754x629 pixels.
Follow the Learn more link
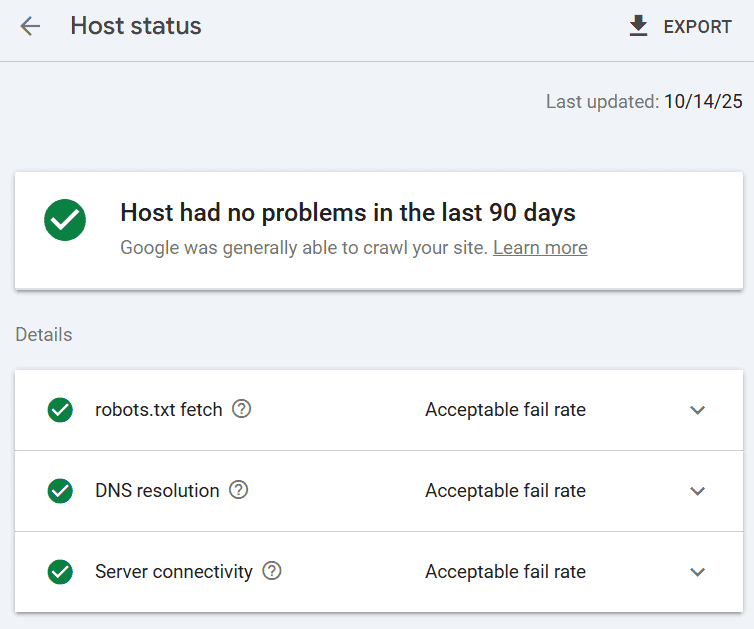(540, 247)
